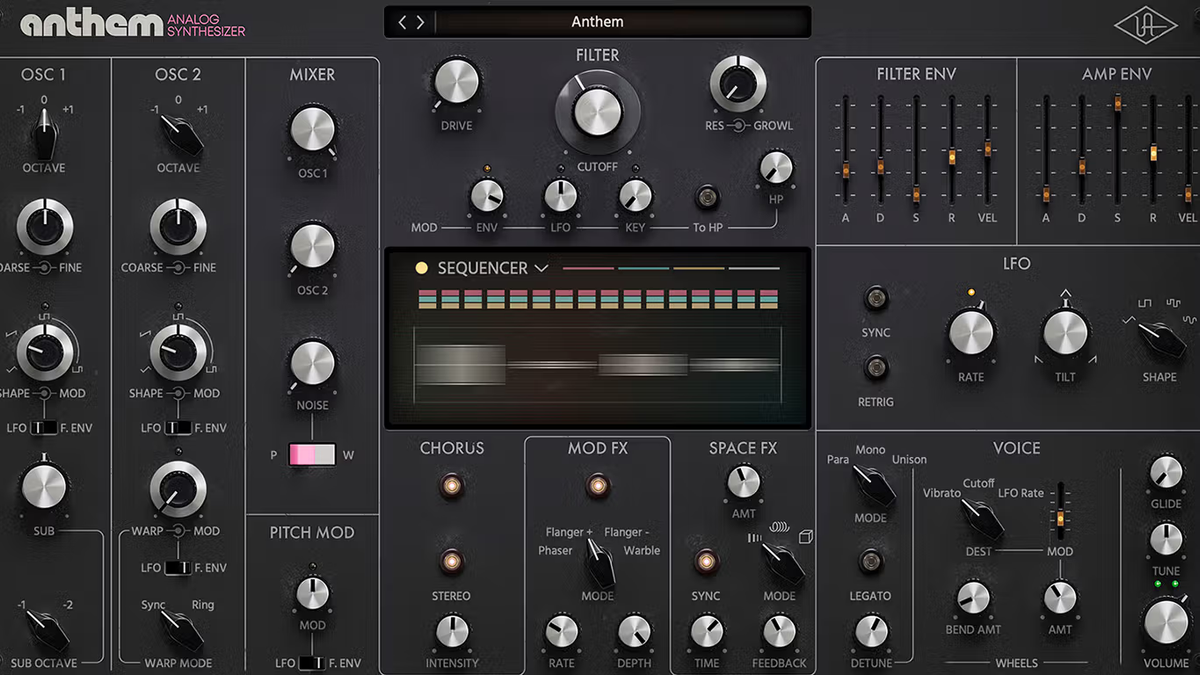Toggle the Space FX SYNC button
Image resolution: width=1200 pixels, height=675 pixels.
706,561
